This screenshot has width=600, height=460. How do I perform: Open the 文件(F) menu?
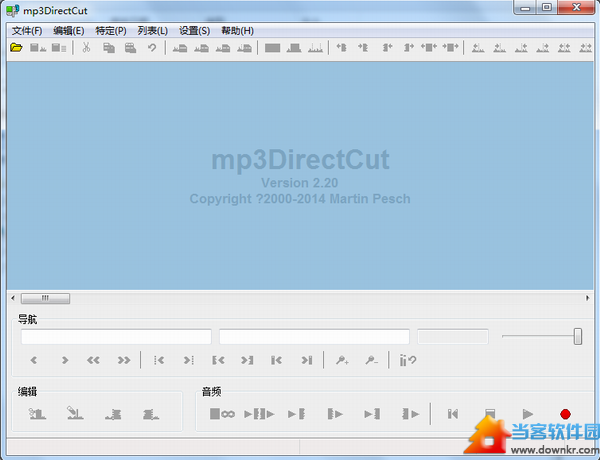tap(27, 31)
